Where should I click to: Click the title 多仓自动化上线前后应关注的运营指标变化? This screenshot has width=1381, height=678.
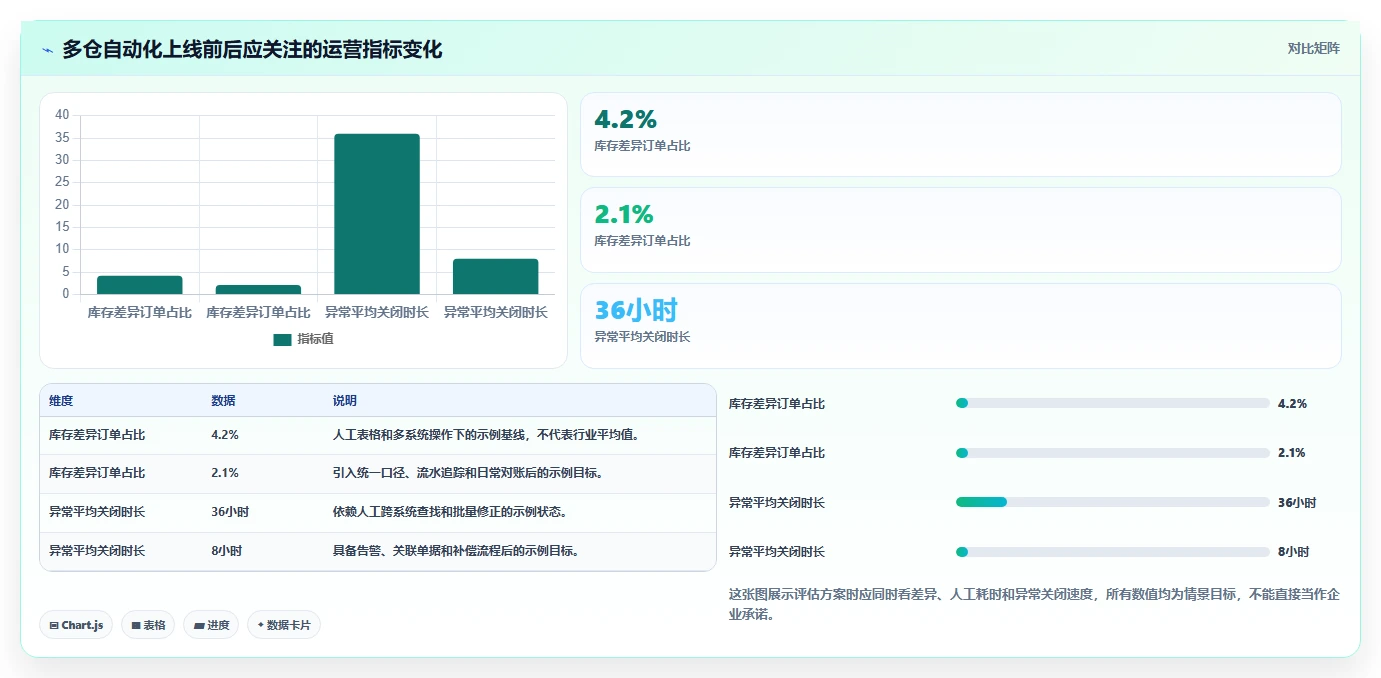coord(252,49)
